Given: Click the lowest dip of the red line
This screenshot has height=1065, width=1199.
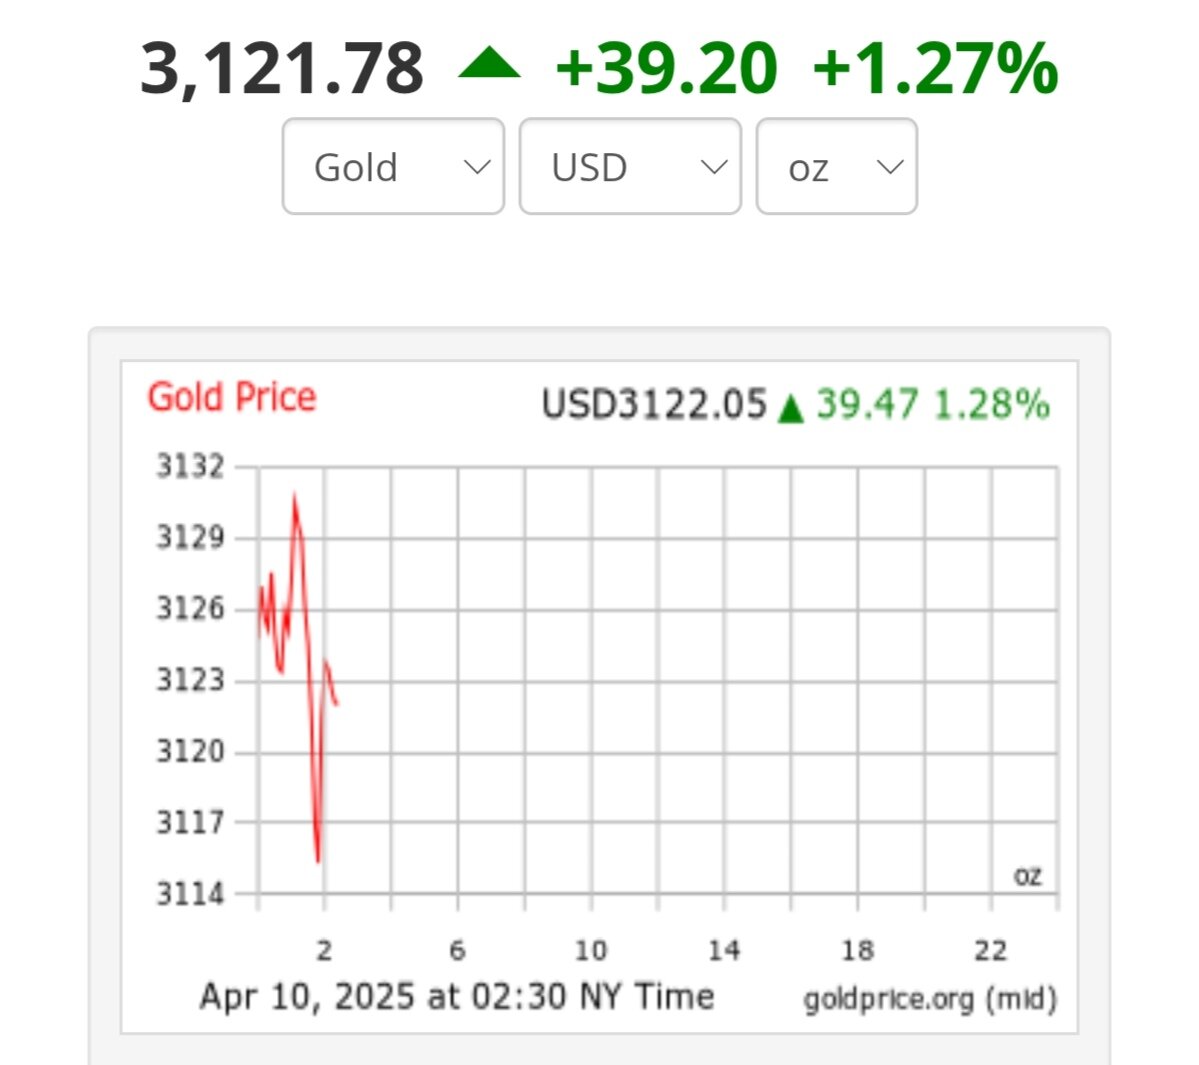Looking at the screenshot, I should tap(318, 859).
